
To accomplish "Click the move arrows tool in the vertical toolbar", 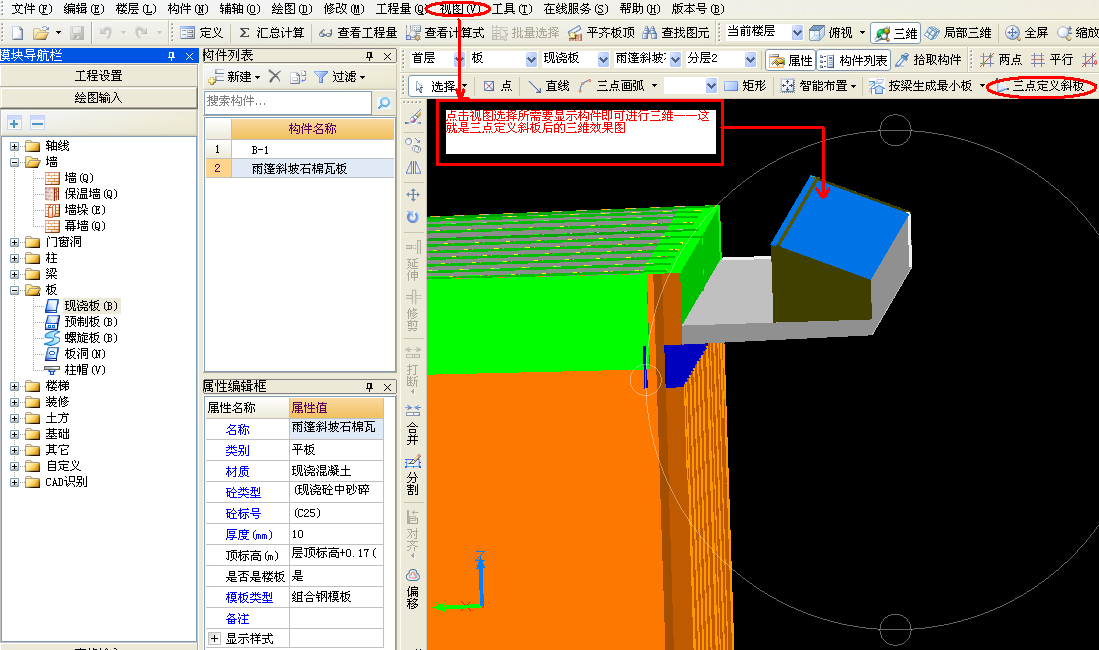I will click(x=413, y=194).
